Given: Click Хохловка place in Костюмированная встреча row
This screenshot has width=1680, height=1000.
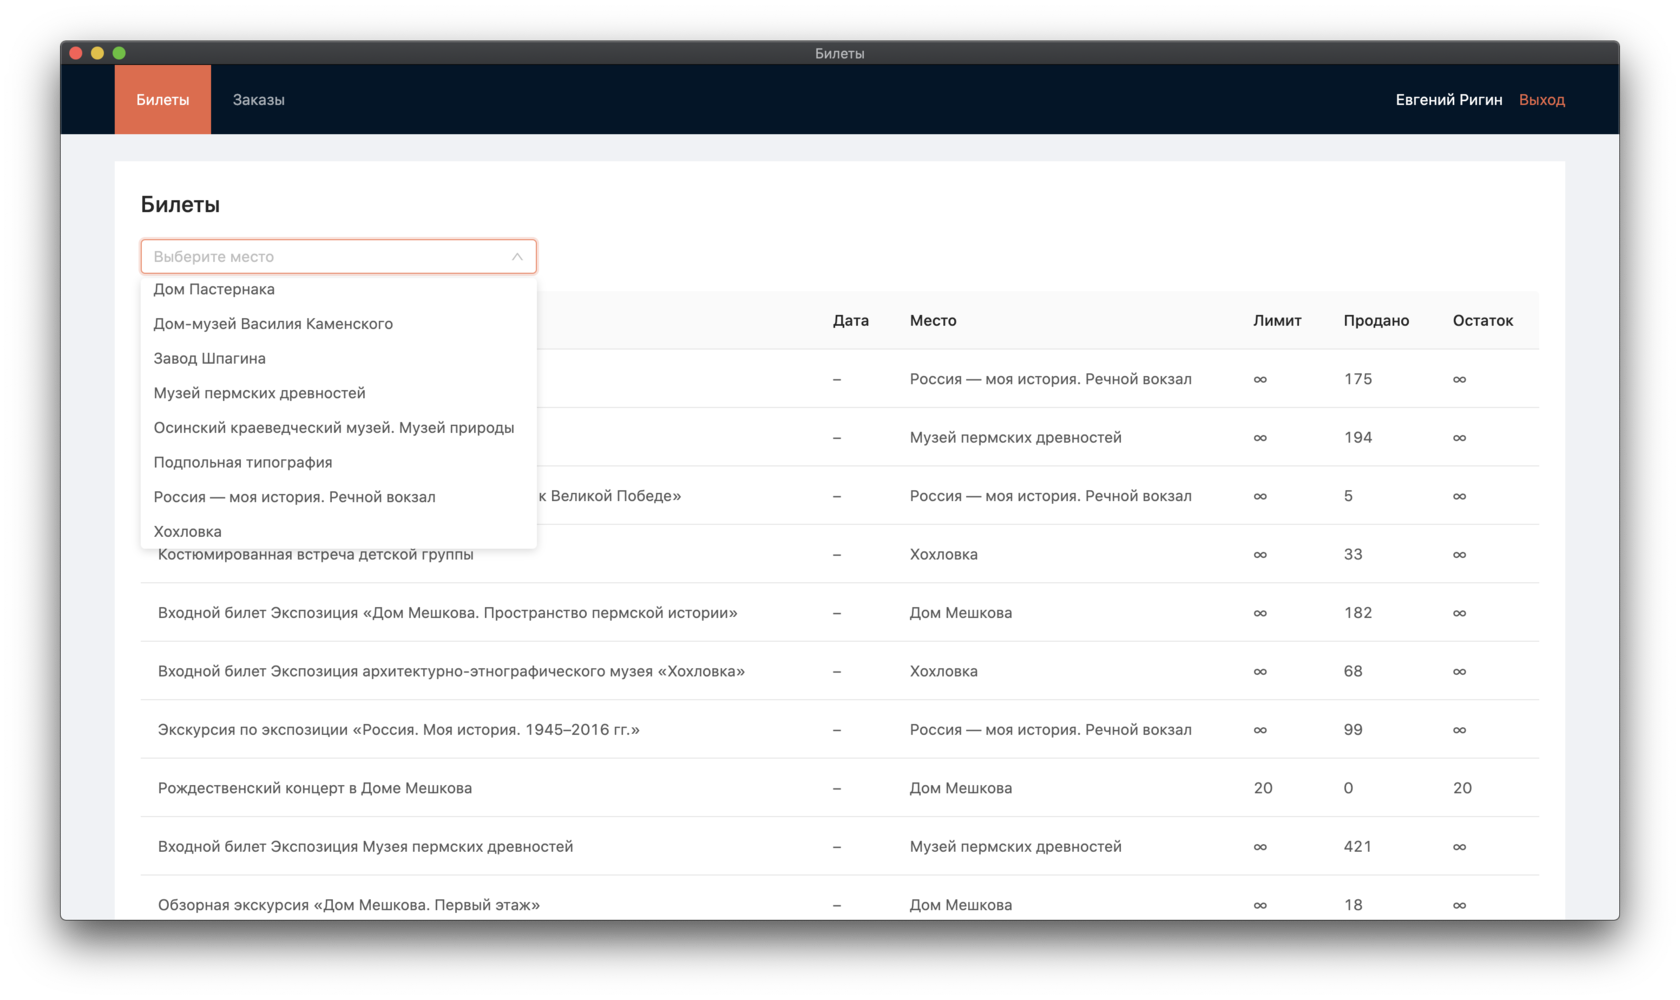Looking at the screenshot, I should pos(943,555).
